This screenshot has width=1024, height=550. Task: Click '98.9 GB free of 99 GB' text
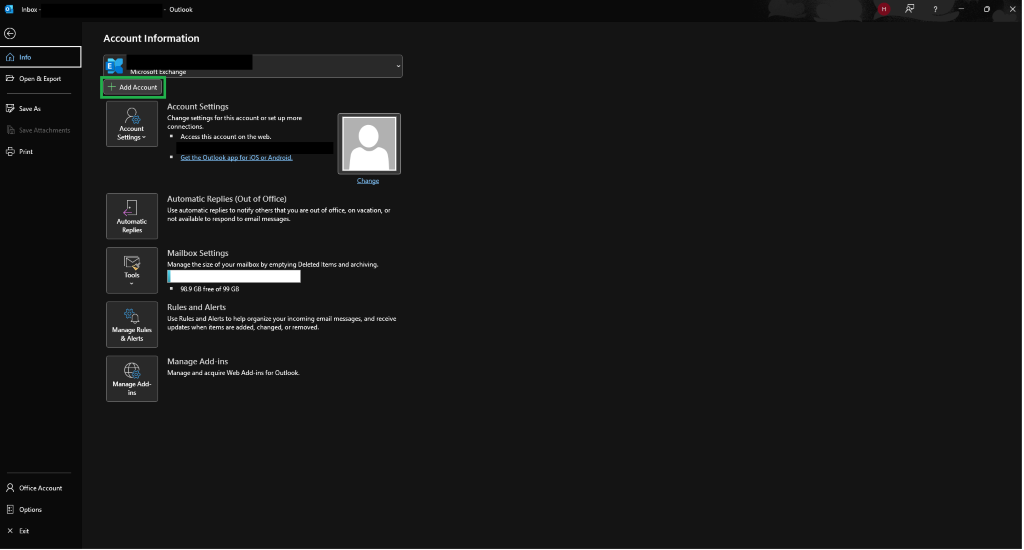click(210, 289)
